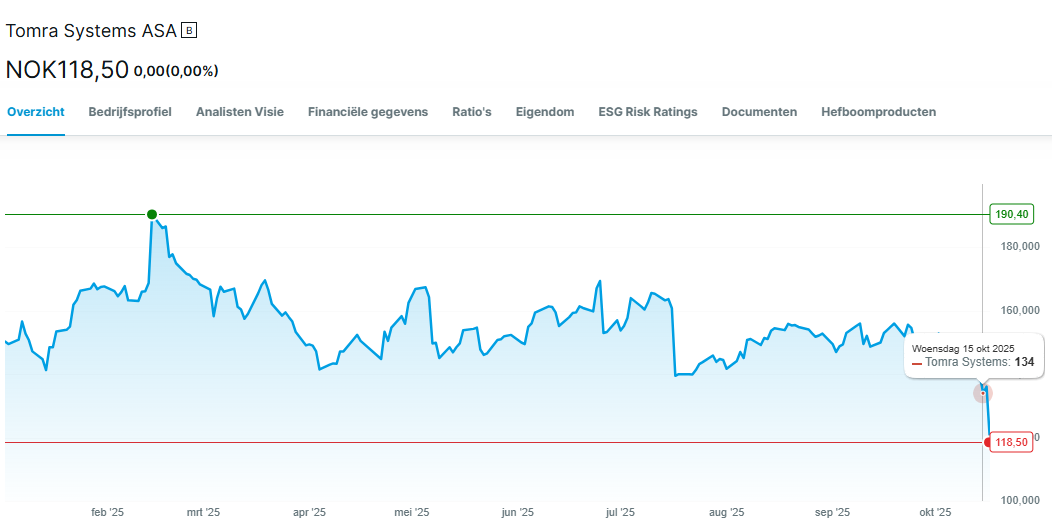Click the green high-point dot on the chart
Image resolution: width=1052 pixels, height=519 pixels.
152,214
